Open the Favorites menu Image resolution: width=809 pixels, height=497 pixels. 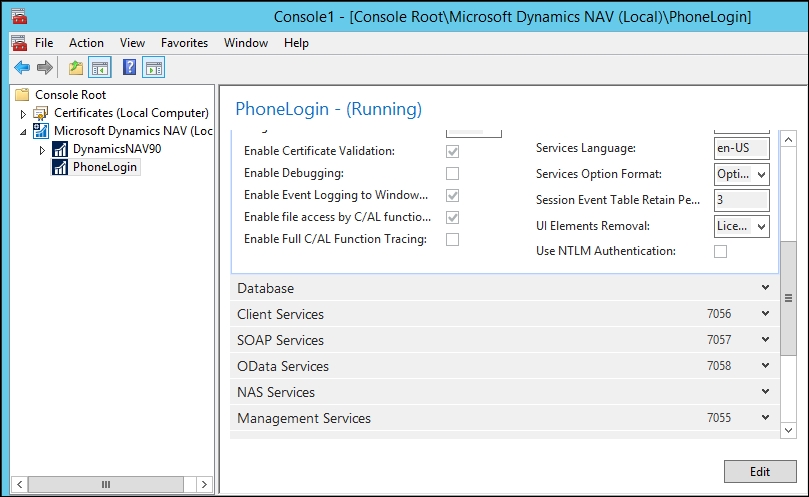[184, 43]
